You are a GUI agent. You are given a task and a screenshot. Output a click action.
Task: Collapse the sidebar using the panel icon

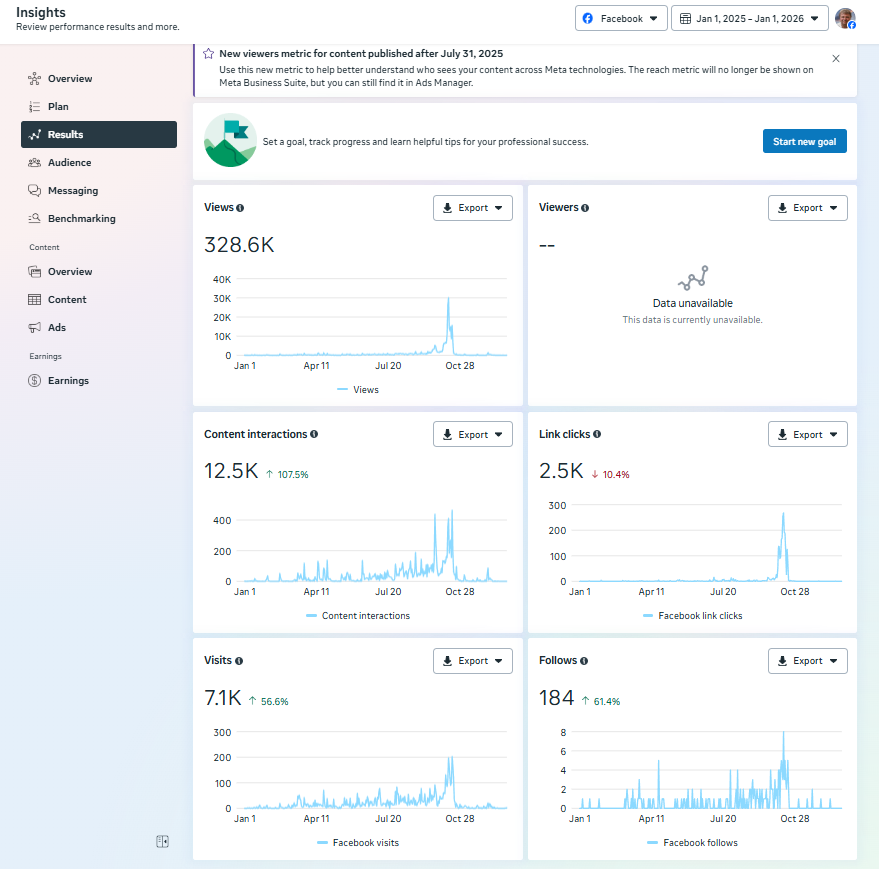click(162, 842)
